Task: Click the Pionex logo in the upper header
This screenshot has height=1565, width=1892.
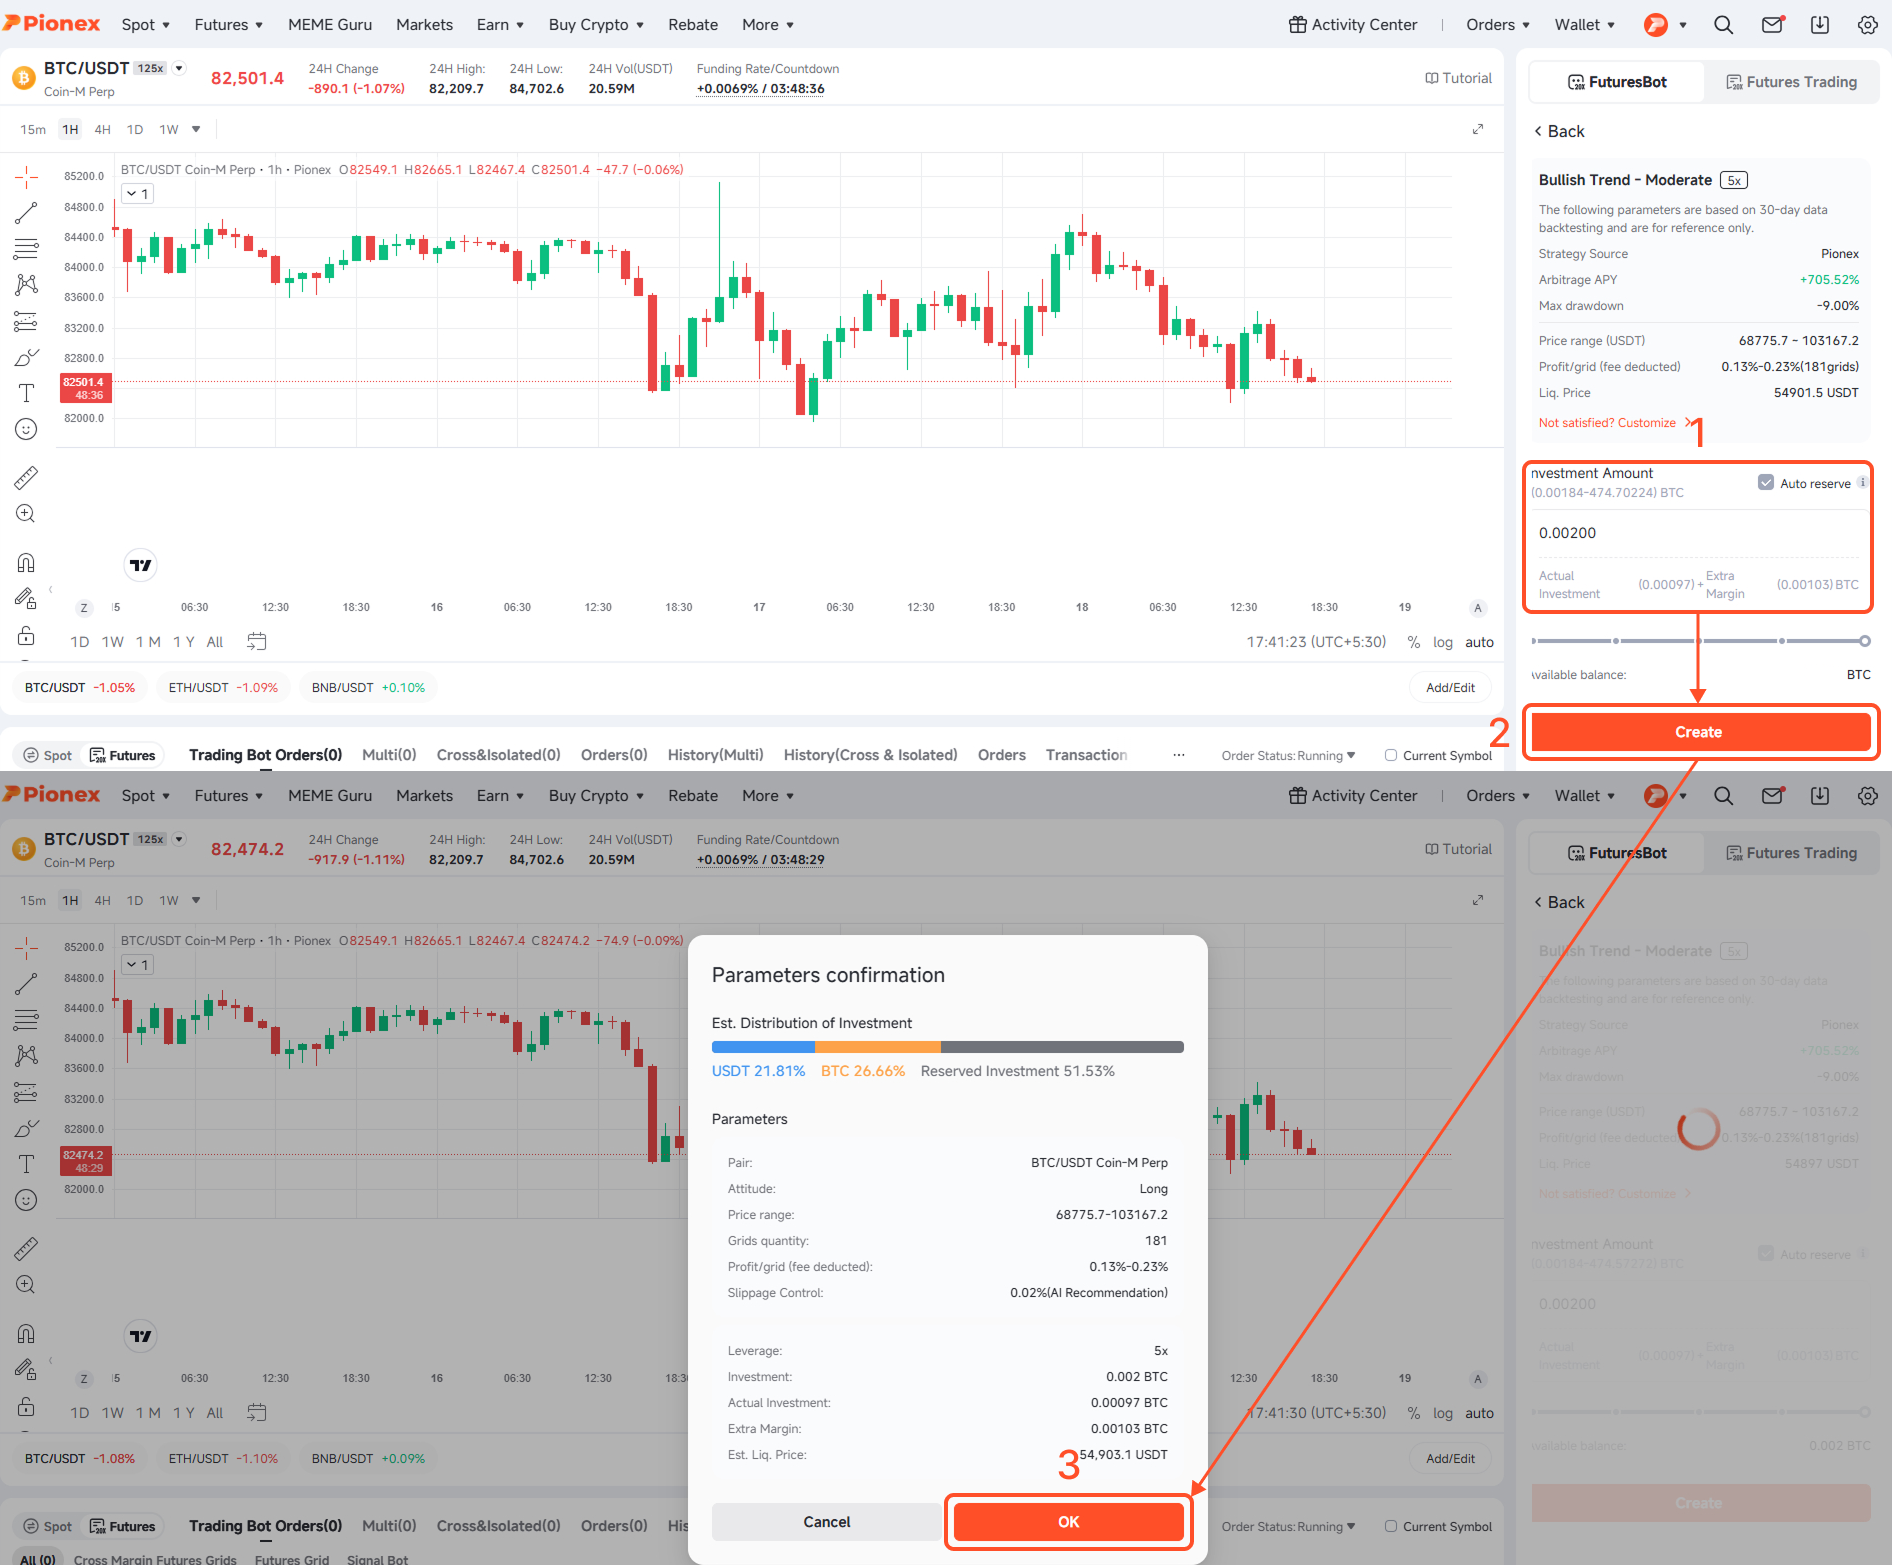Action: click(51, 24)
